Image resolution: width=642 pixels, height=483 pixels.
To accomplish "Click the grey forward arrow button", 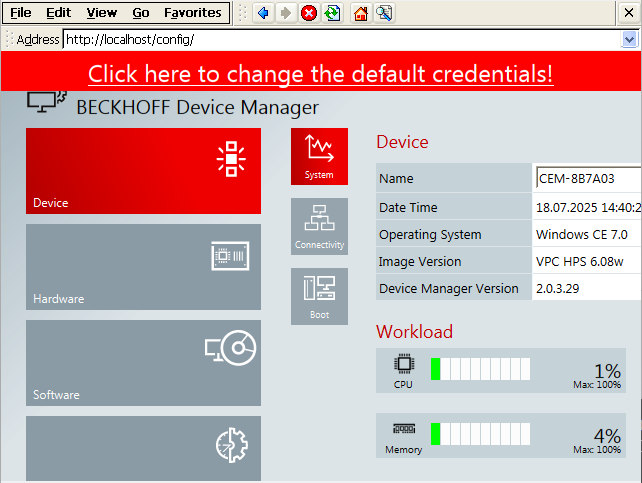I will (x=286, y=13).
